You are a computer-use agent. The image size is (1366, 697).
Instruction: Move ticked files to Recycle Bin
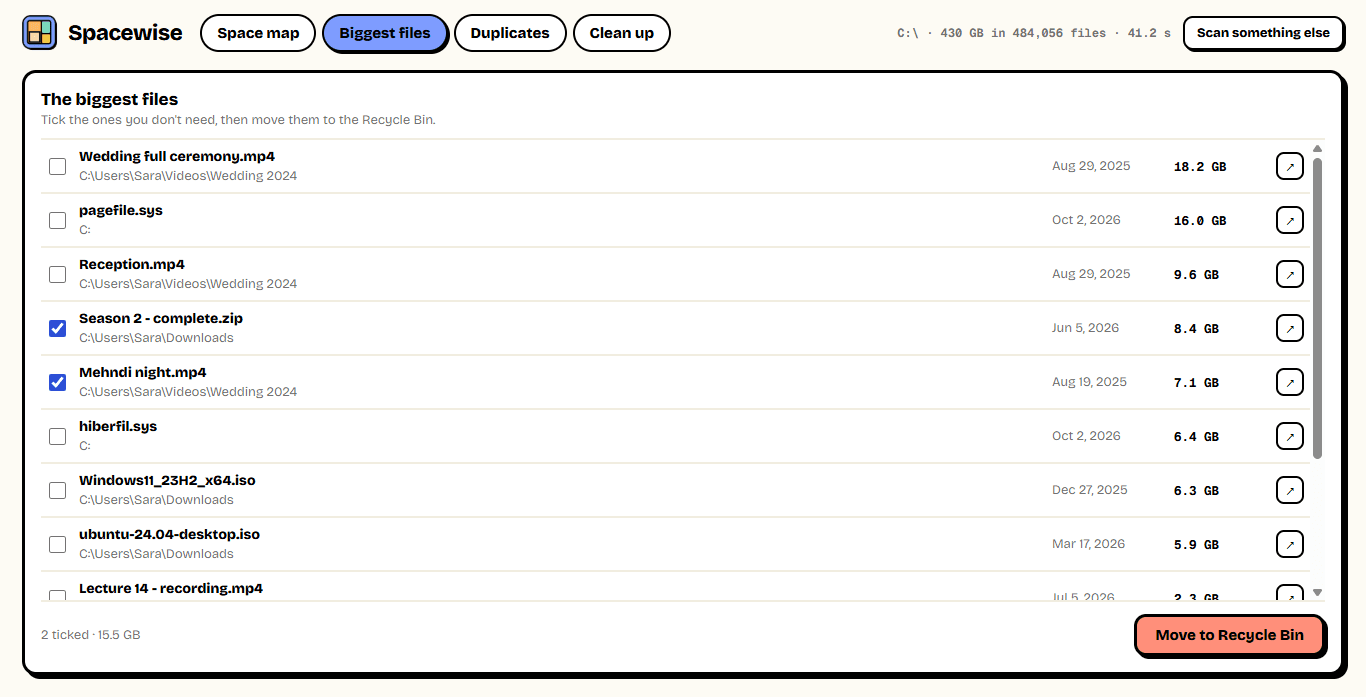[1230, 635]
